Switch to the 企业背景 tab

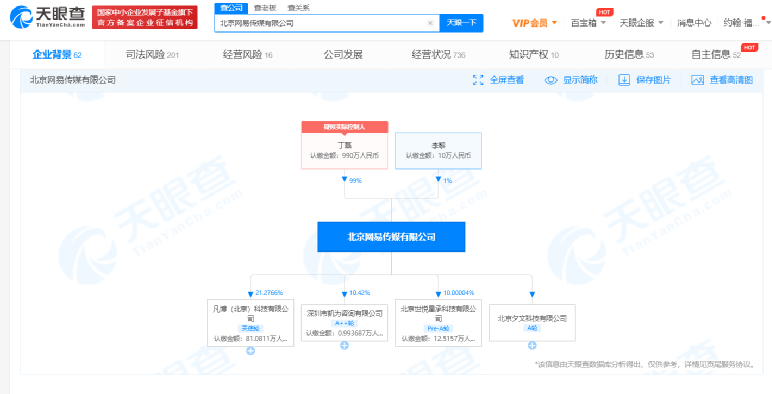point(57,55)
